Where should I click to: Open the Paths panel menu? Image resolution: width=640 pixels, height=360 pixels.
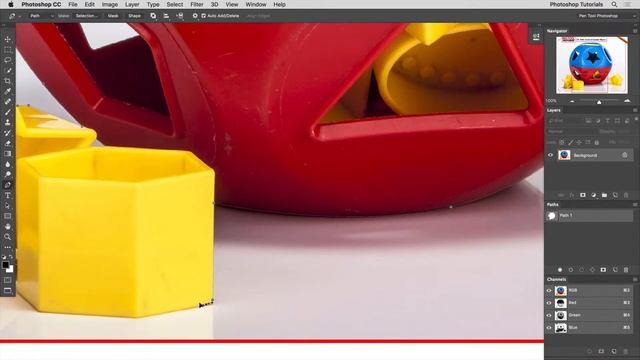[635, 204]
